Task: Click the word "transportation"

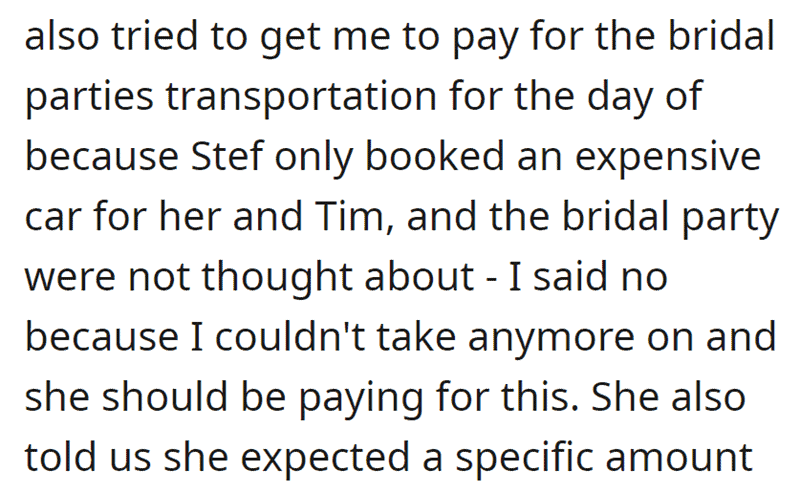Action: click(x=301, y=96)
